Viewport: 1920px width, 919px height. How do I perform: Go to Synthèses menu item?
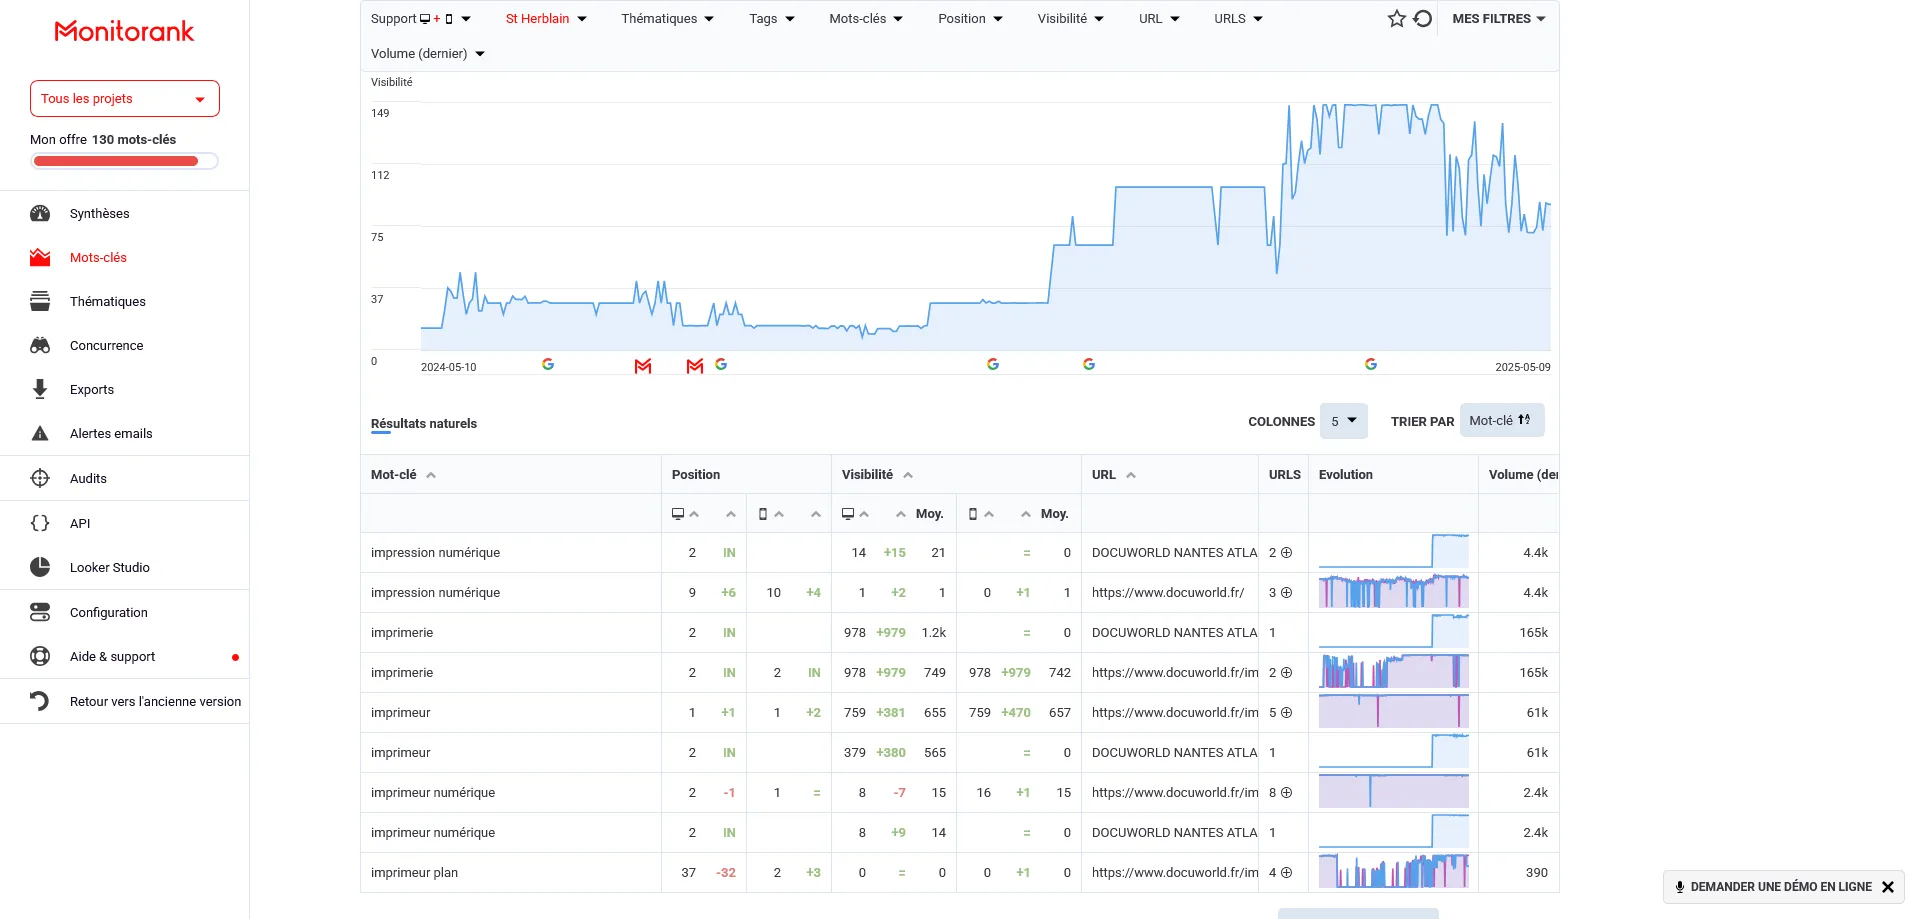pos(100,213)
